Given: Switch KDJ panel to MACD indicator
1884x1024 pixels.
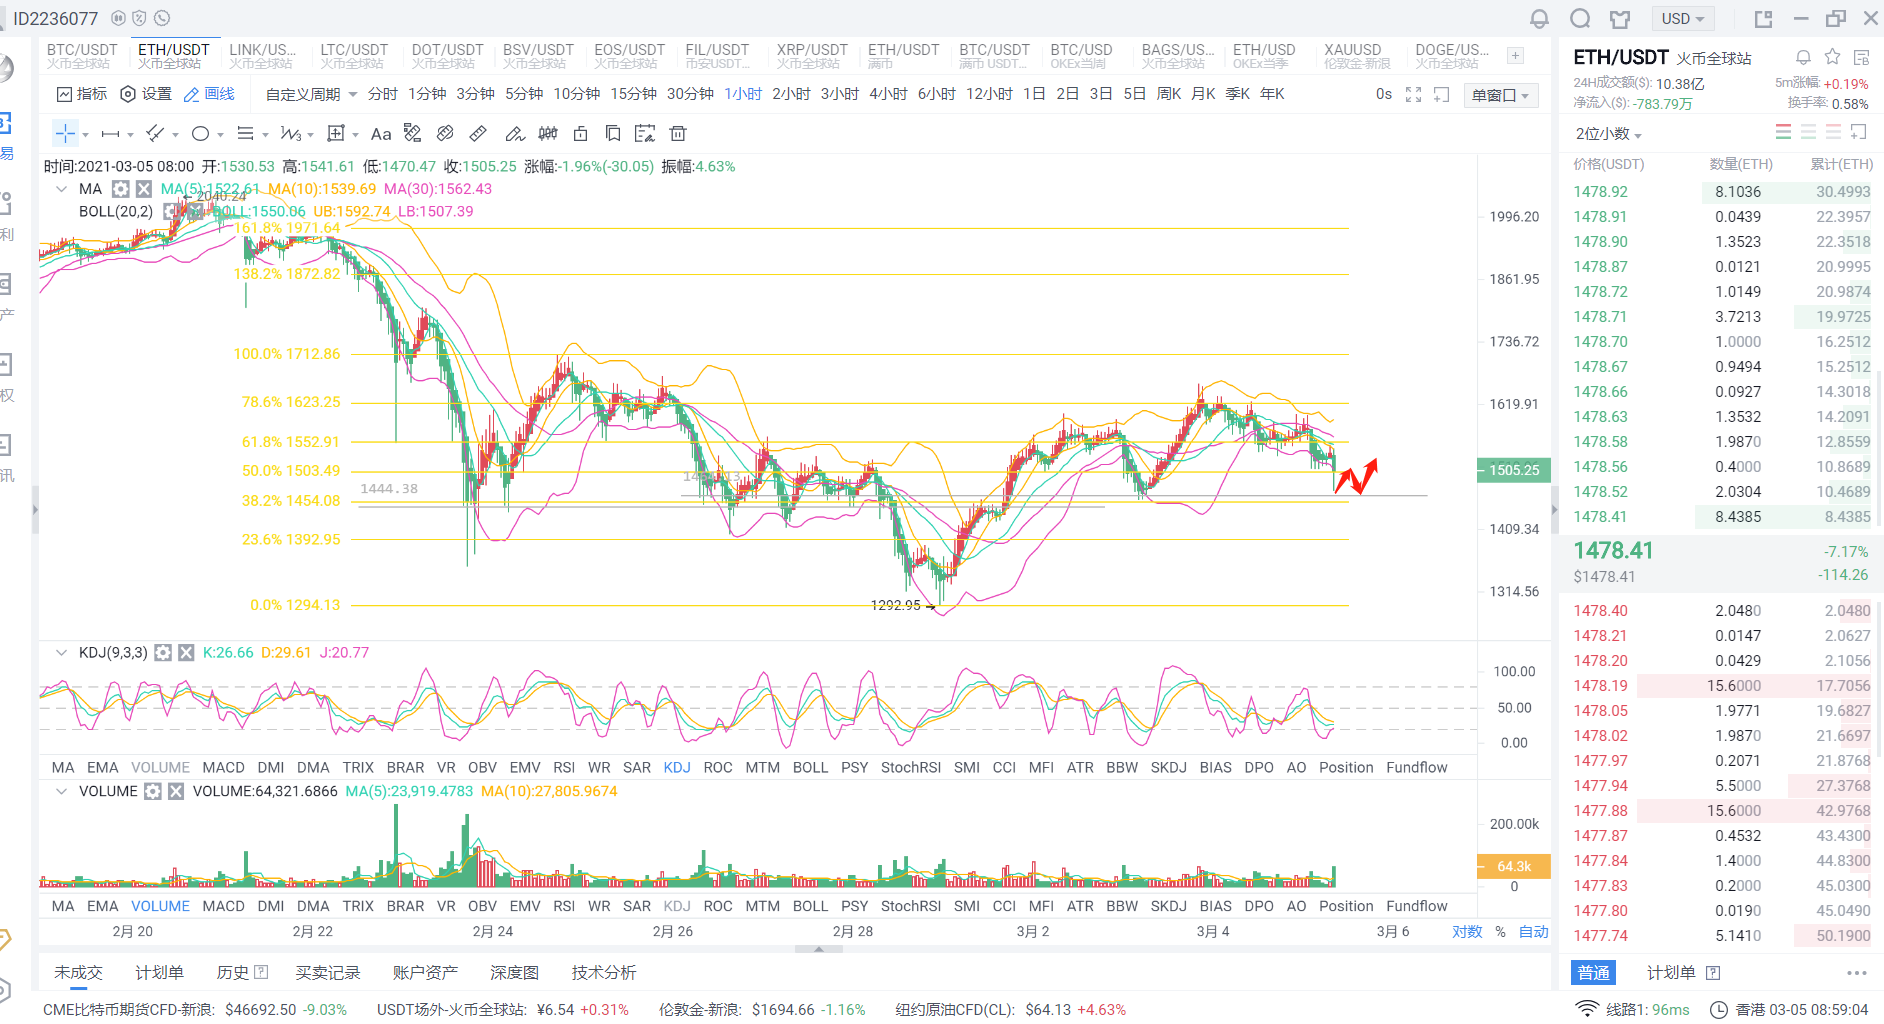Looking at the screenshot, I should point(223,768).
